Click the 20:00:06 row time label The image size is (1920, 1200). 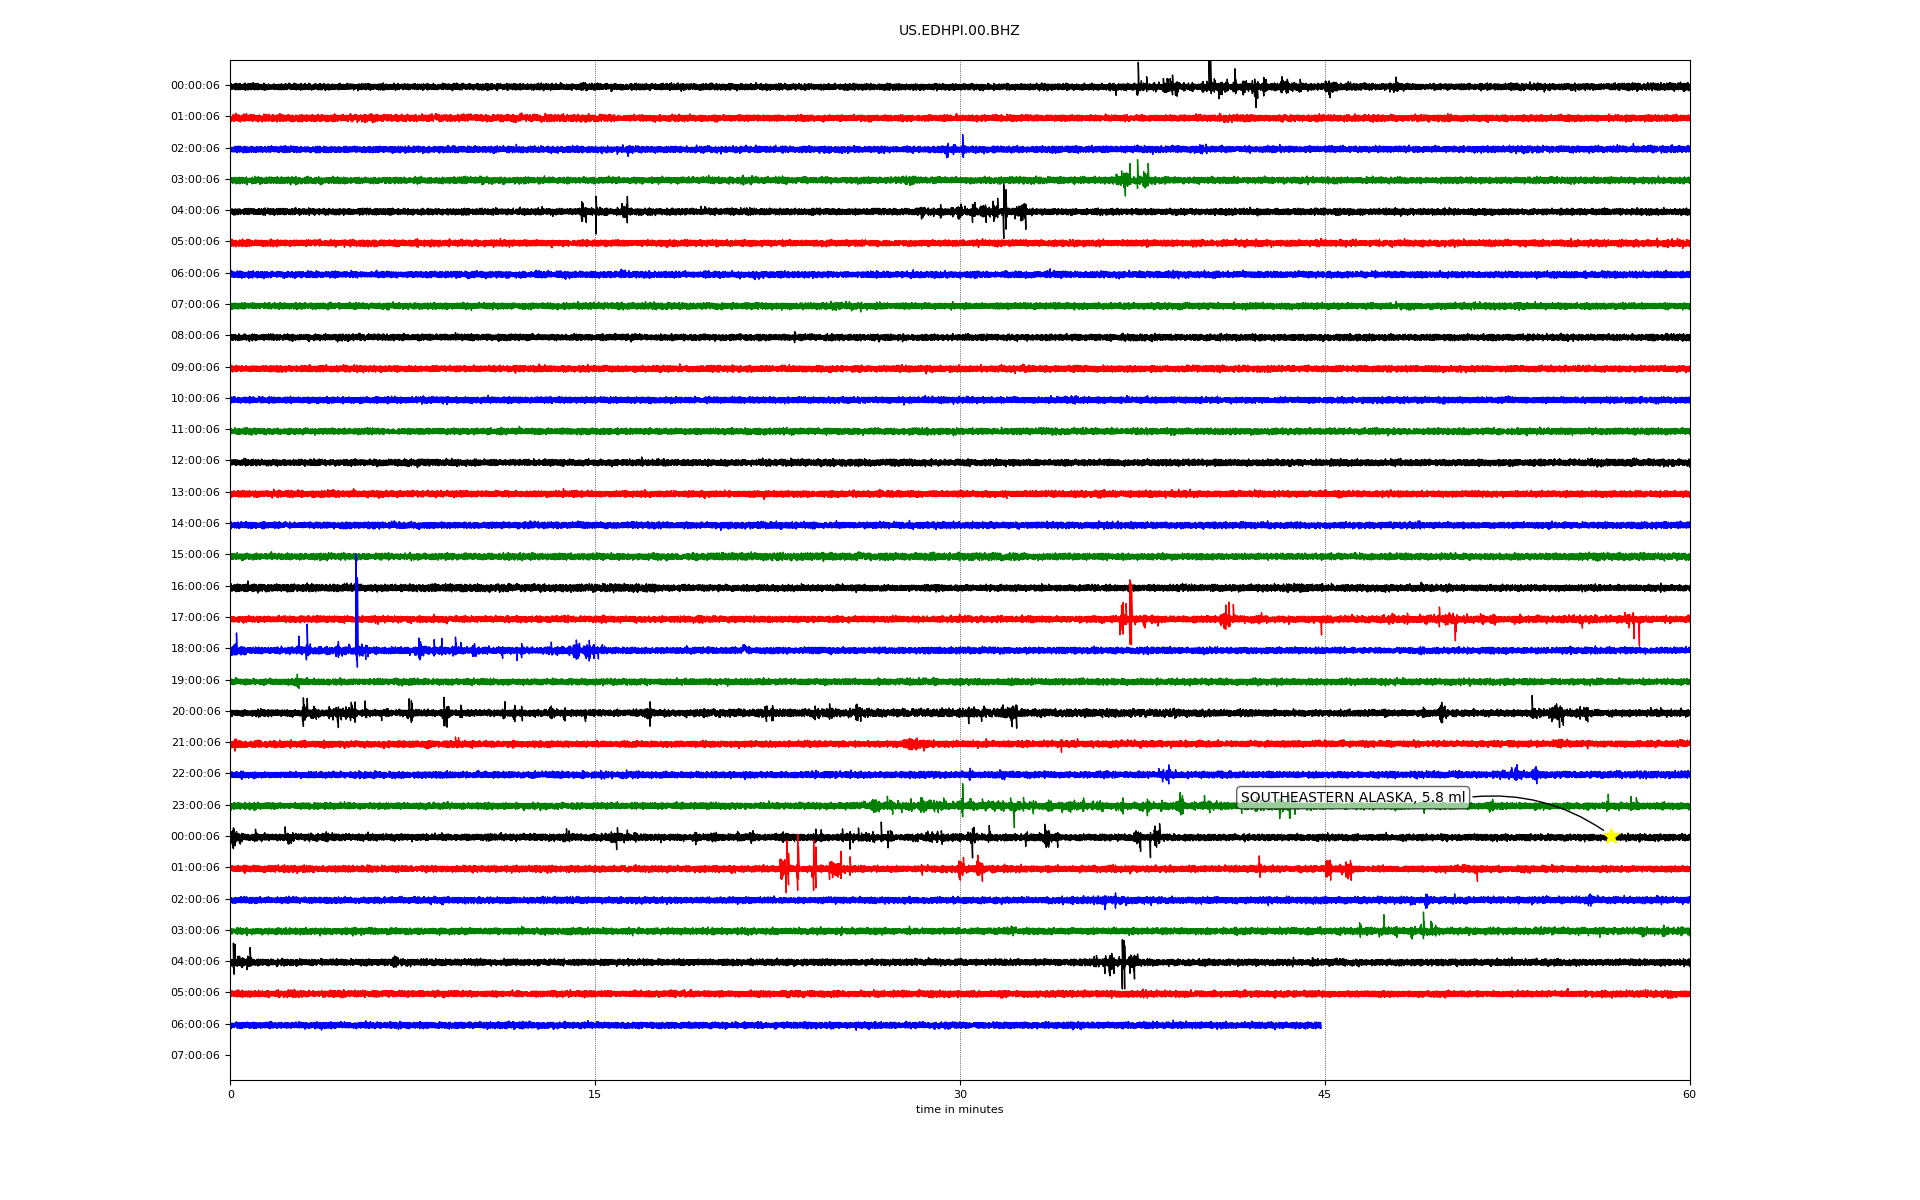coord(195,712)
